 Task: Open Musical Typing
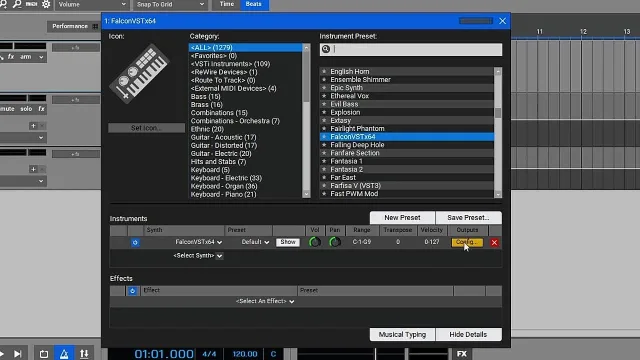point(402,334)
